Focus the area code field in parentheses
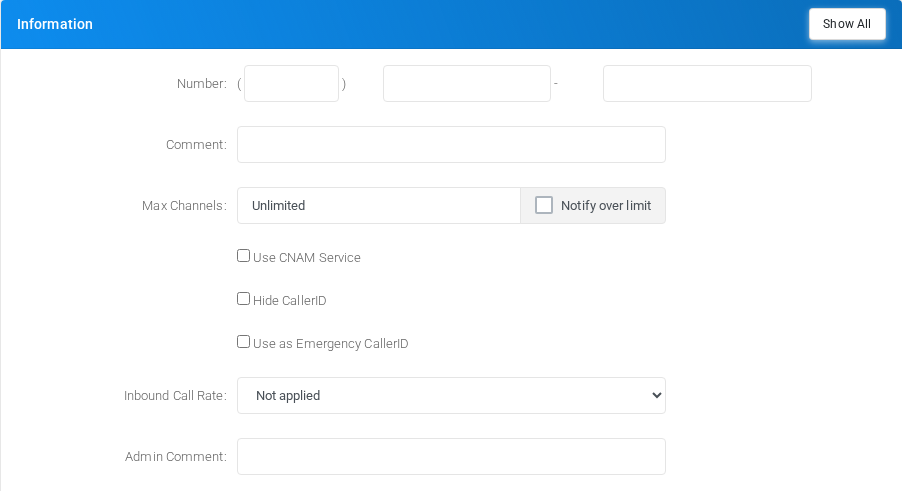Image resolution: width=902 pixels, height=491 pixels. point(291,83)
